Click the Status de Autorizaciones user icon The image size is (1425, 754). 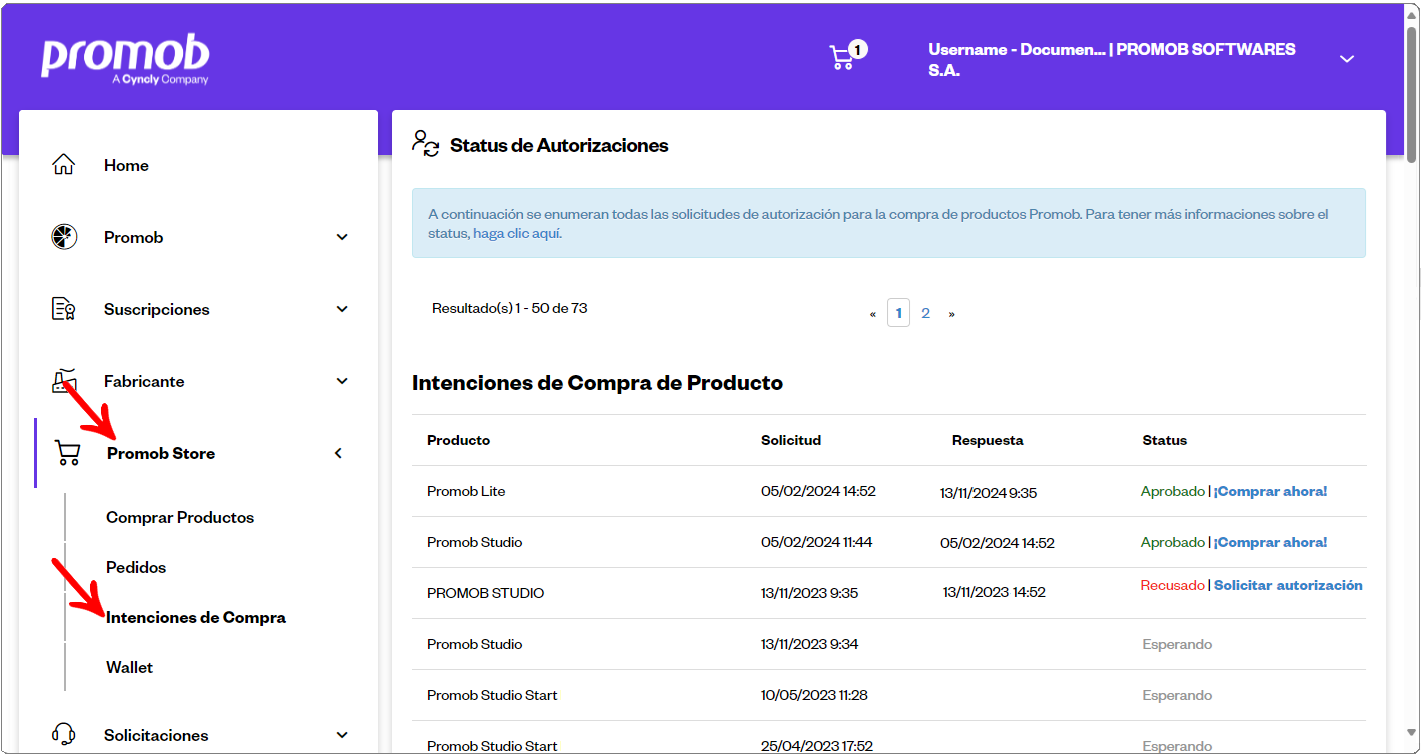coord(426,144)
